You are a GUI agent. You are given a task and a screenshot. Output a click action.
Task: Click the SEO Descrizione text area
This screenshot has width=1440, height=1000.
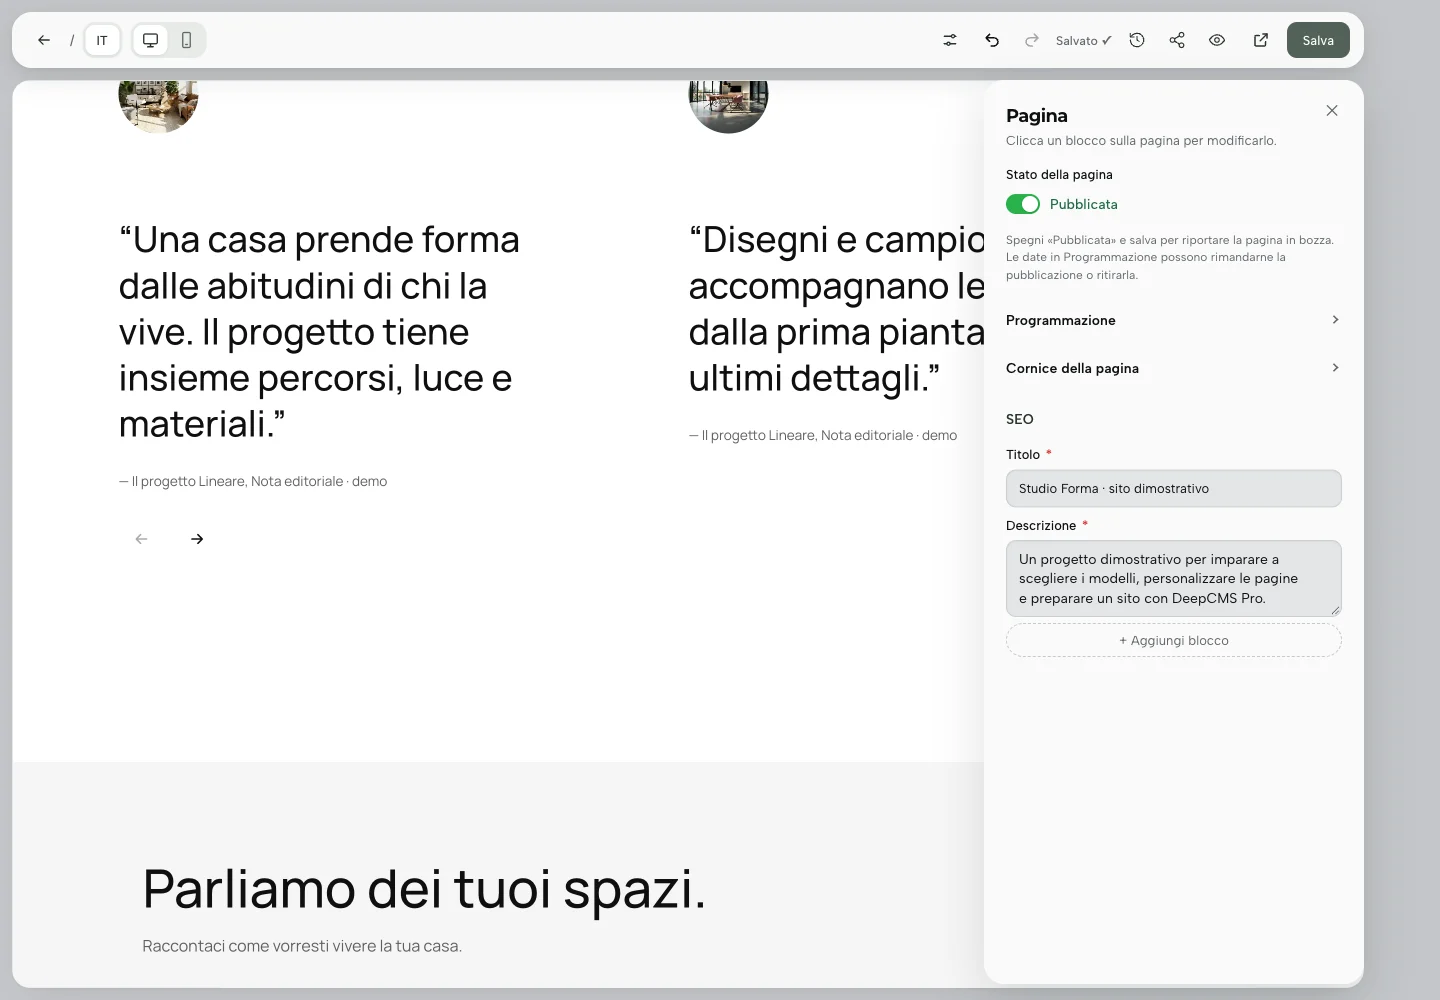coord(1174,579)
